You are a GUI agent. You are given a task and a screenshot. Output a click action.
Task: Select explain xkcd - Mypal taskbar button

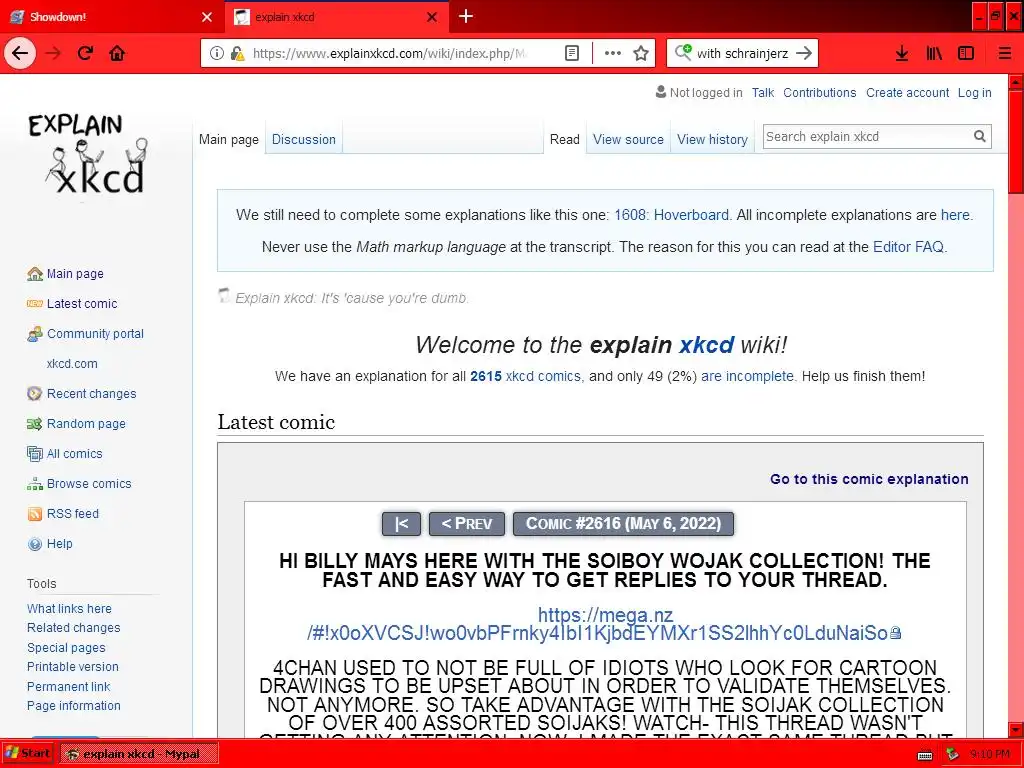tap(139, 754)
